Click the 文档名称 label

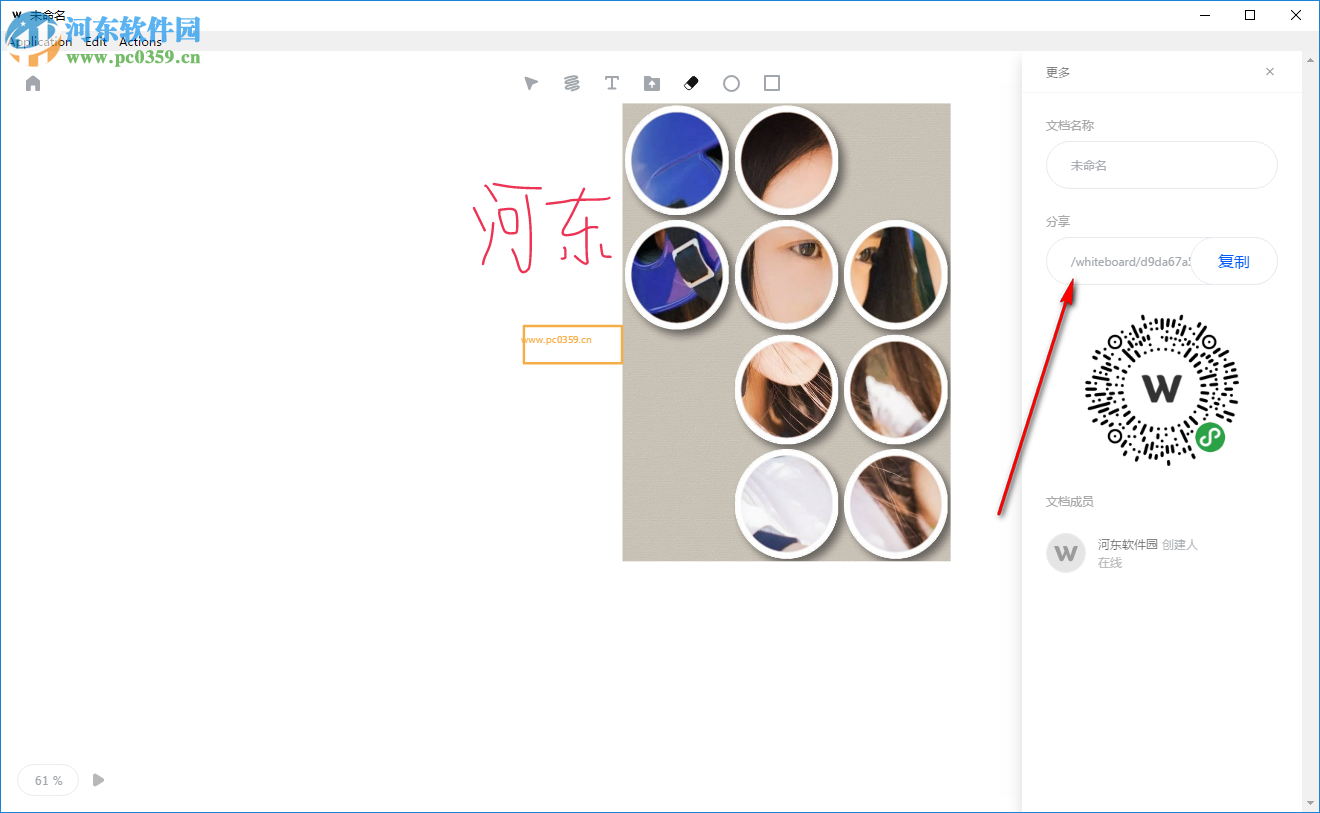pyautogui.click(x=1070, y=125)
